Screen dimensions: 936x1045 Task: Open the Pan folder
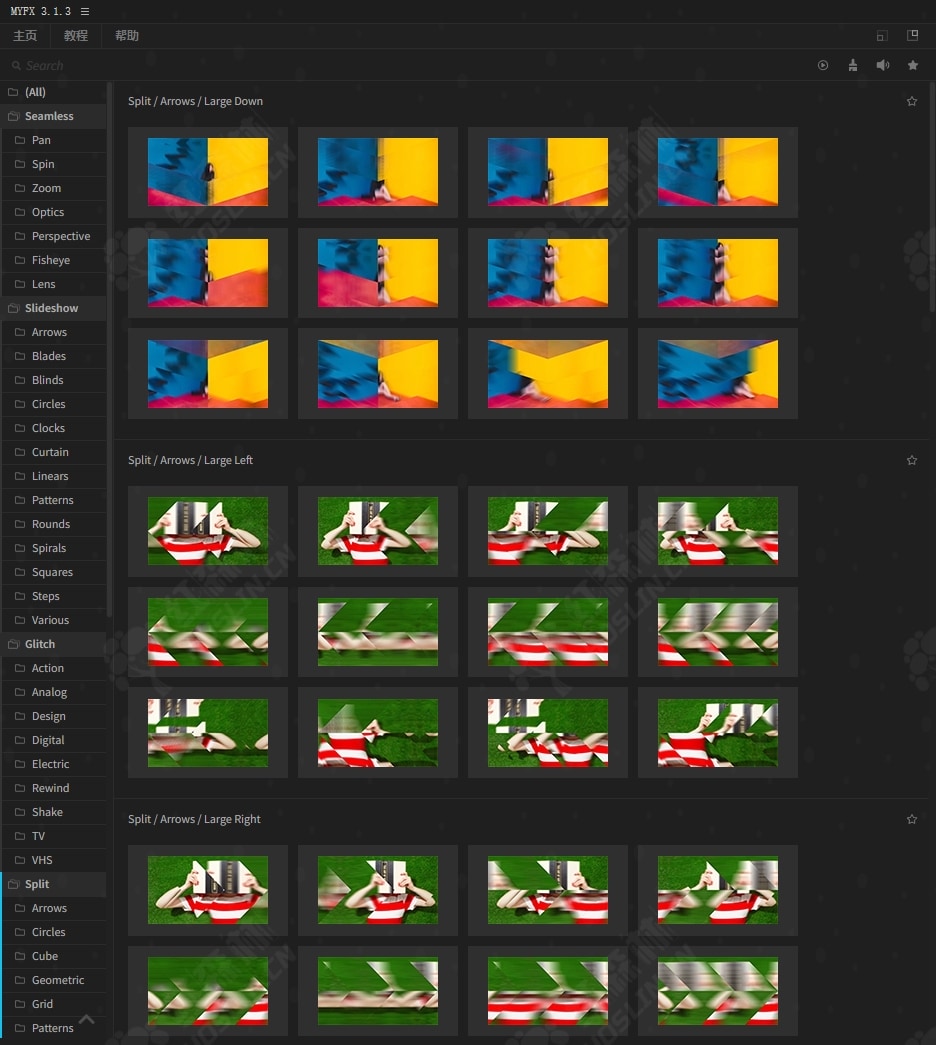tap(54, 140)
